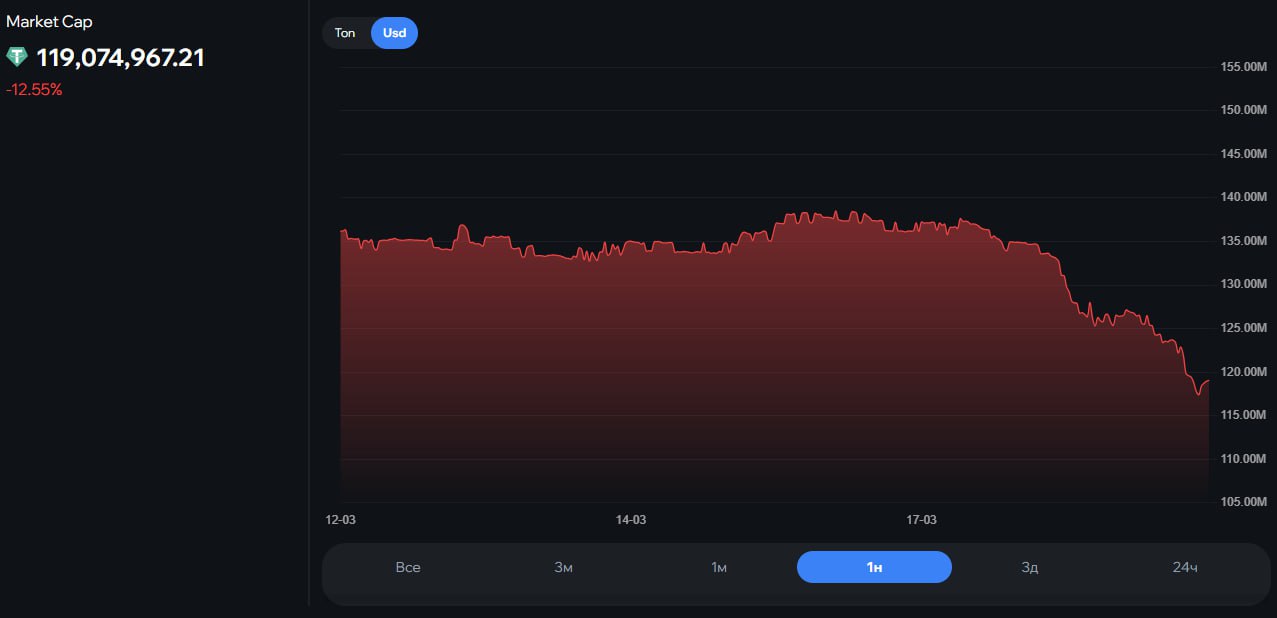This screenshot has height=618, width=1277.
Task: Set chart period to 3д
Action: click(1029, 567)
